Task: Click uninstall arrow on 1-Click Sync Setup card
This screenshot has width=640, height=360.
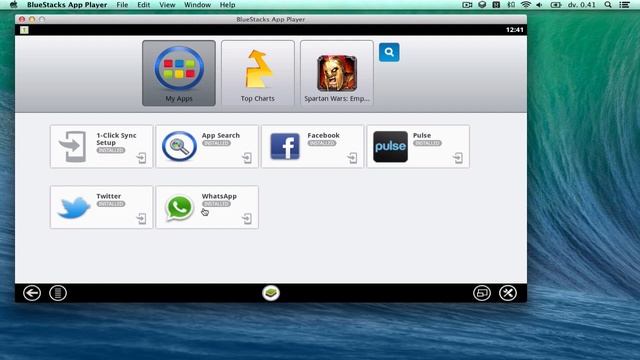Action: tap(142, 158)
